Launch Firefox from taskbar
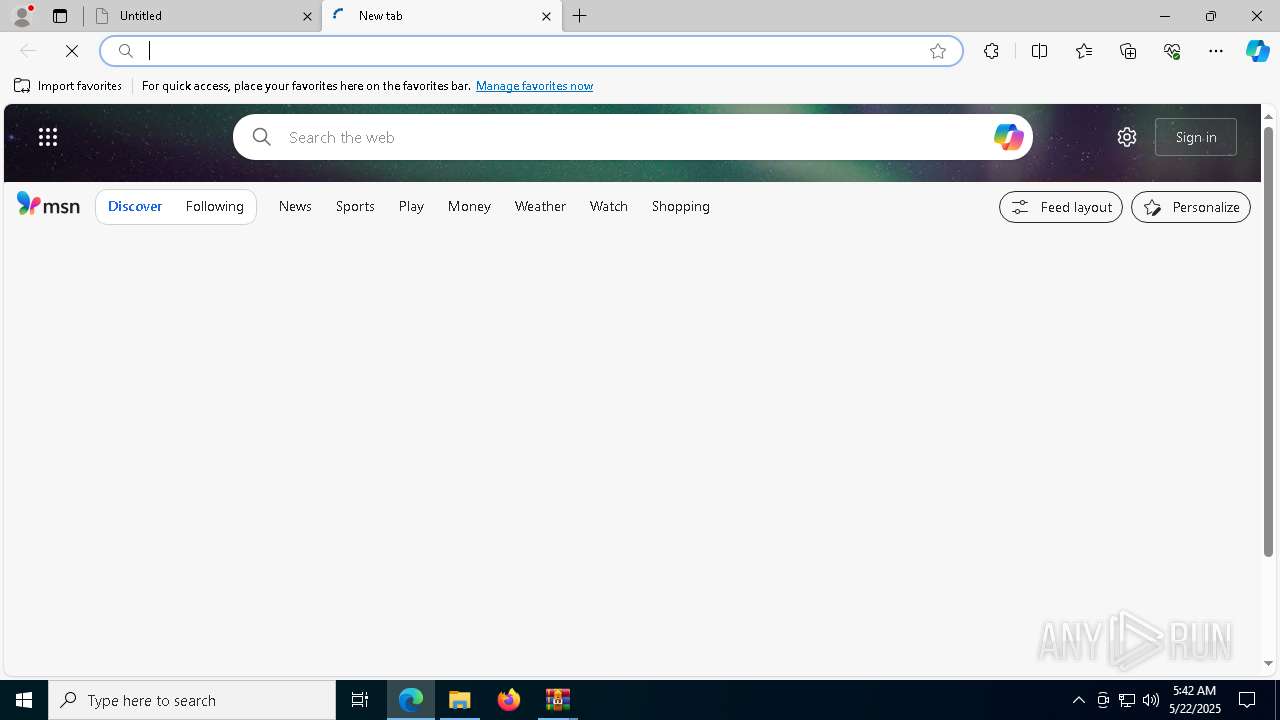This screenshot has width=1280, height=720. pyautogui.click(x=509, y=700)
